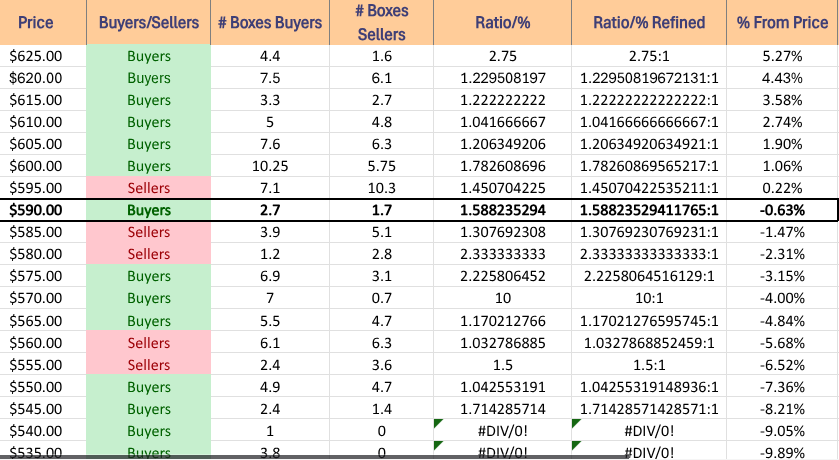Image resolution: width=839 pixels, height=460 pixels.
Task: Click the green Buyers cell in $625.00 row
Action: coord(149,56)
